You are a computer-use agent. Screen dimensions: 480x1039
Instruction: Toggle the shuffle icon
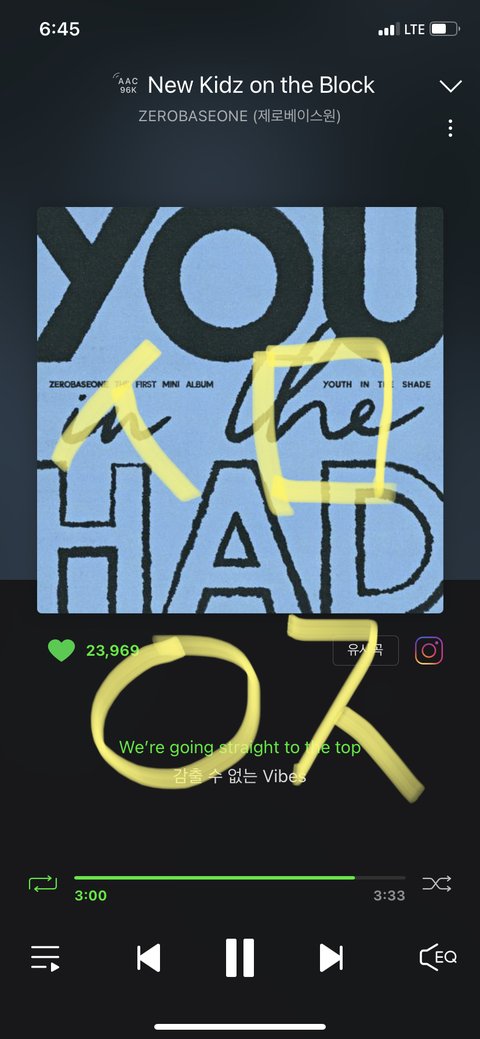[437, 883]
